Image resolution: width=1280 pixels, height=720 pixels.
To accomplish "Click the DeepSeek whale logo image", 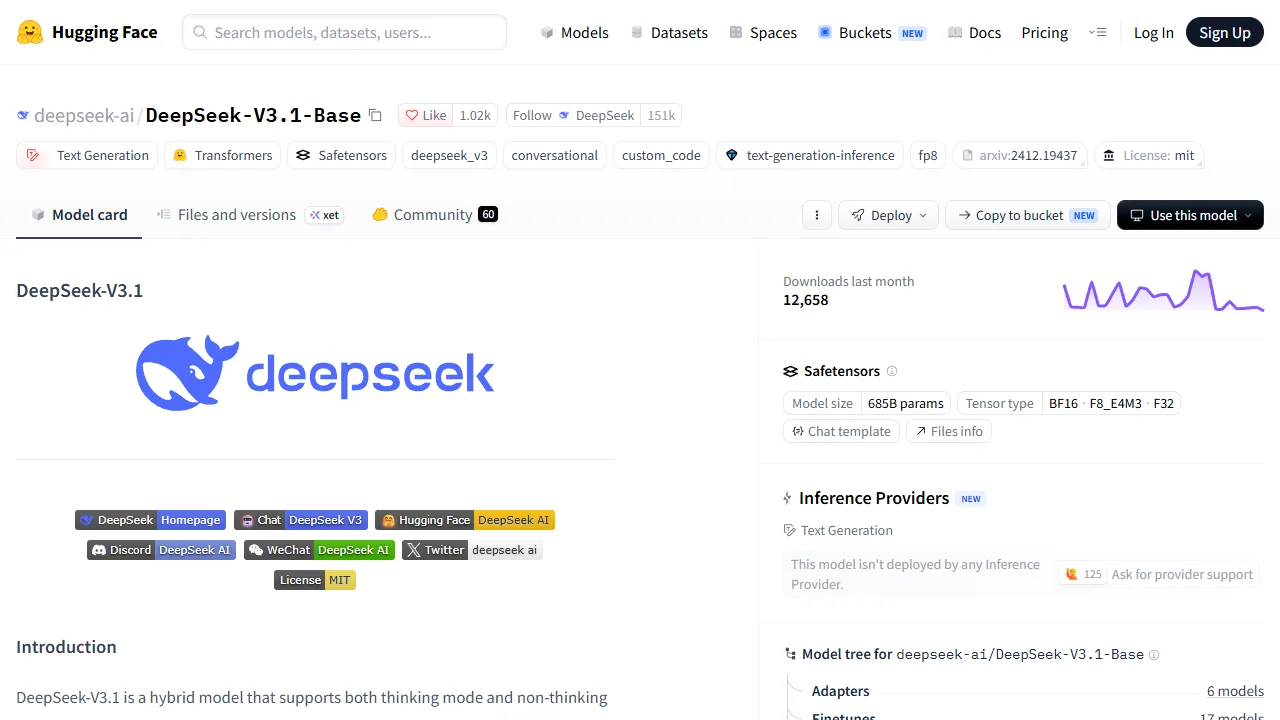I will tap(315, 373).
